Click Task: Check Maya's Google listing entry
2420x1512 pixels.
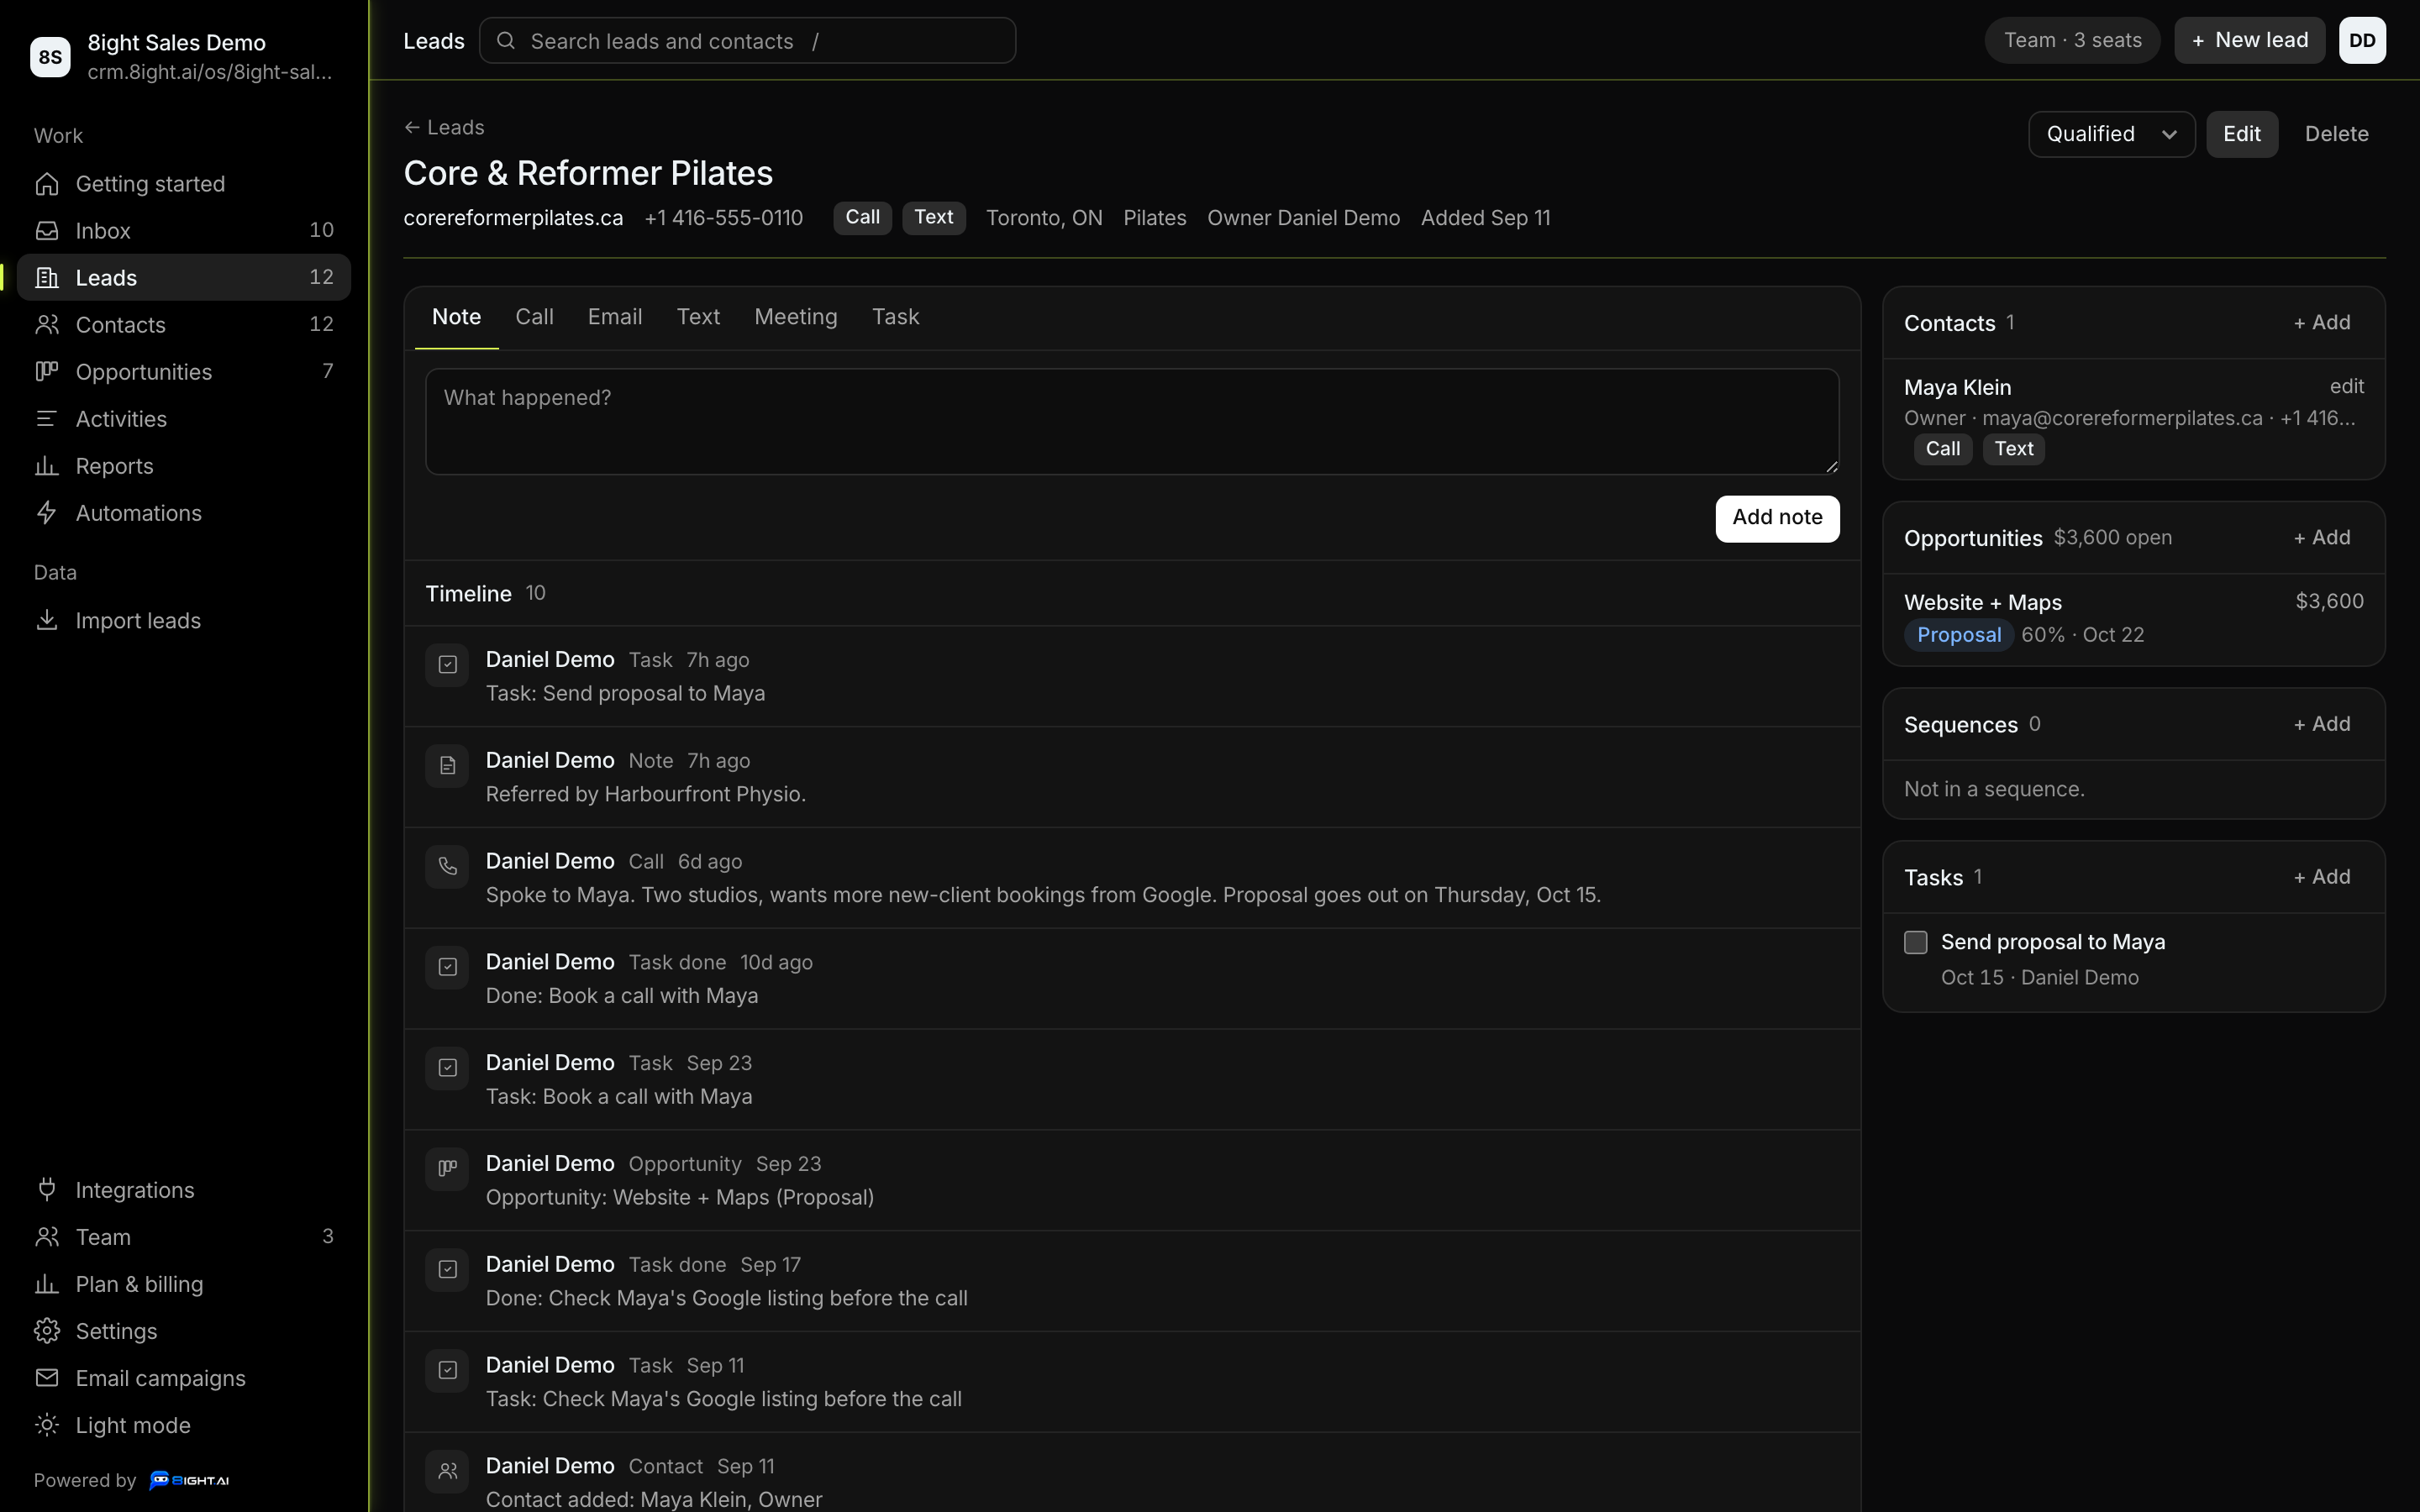[1132, 1382]
